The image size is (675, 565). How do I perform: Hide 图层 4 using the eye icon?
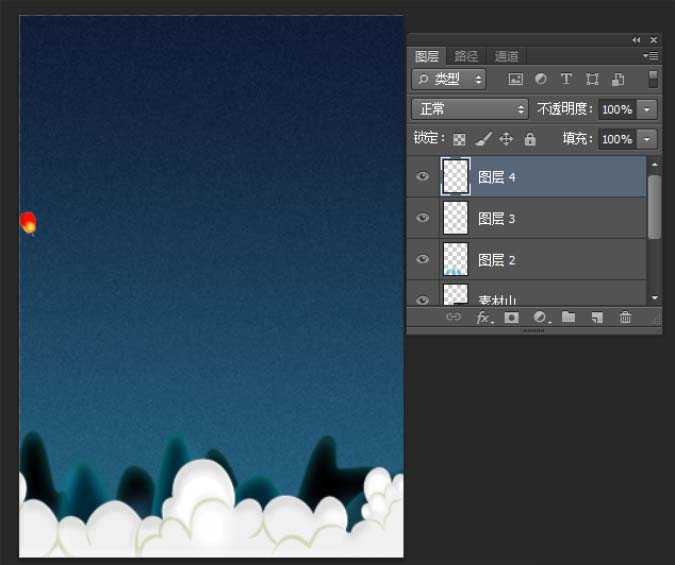pyautogui.click(x=423, y=176)
